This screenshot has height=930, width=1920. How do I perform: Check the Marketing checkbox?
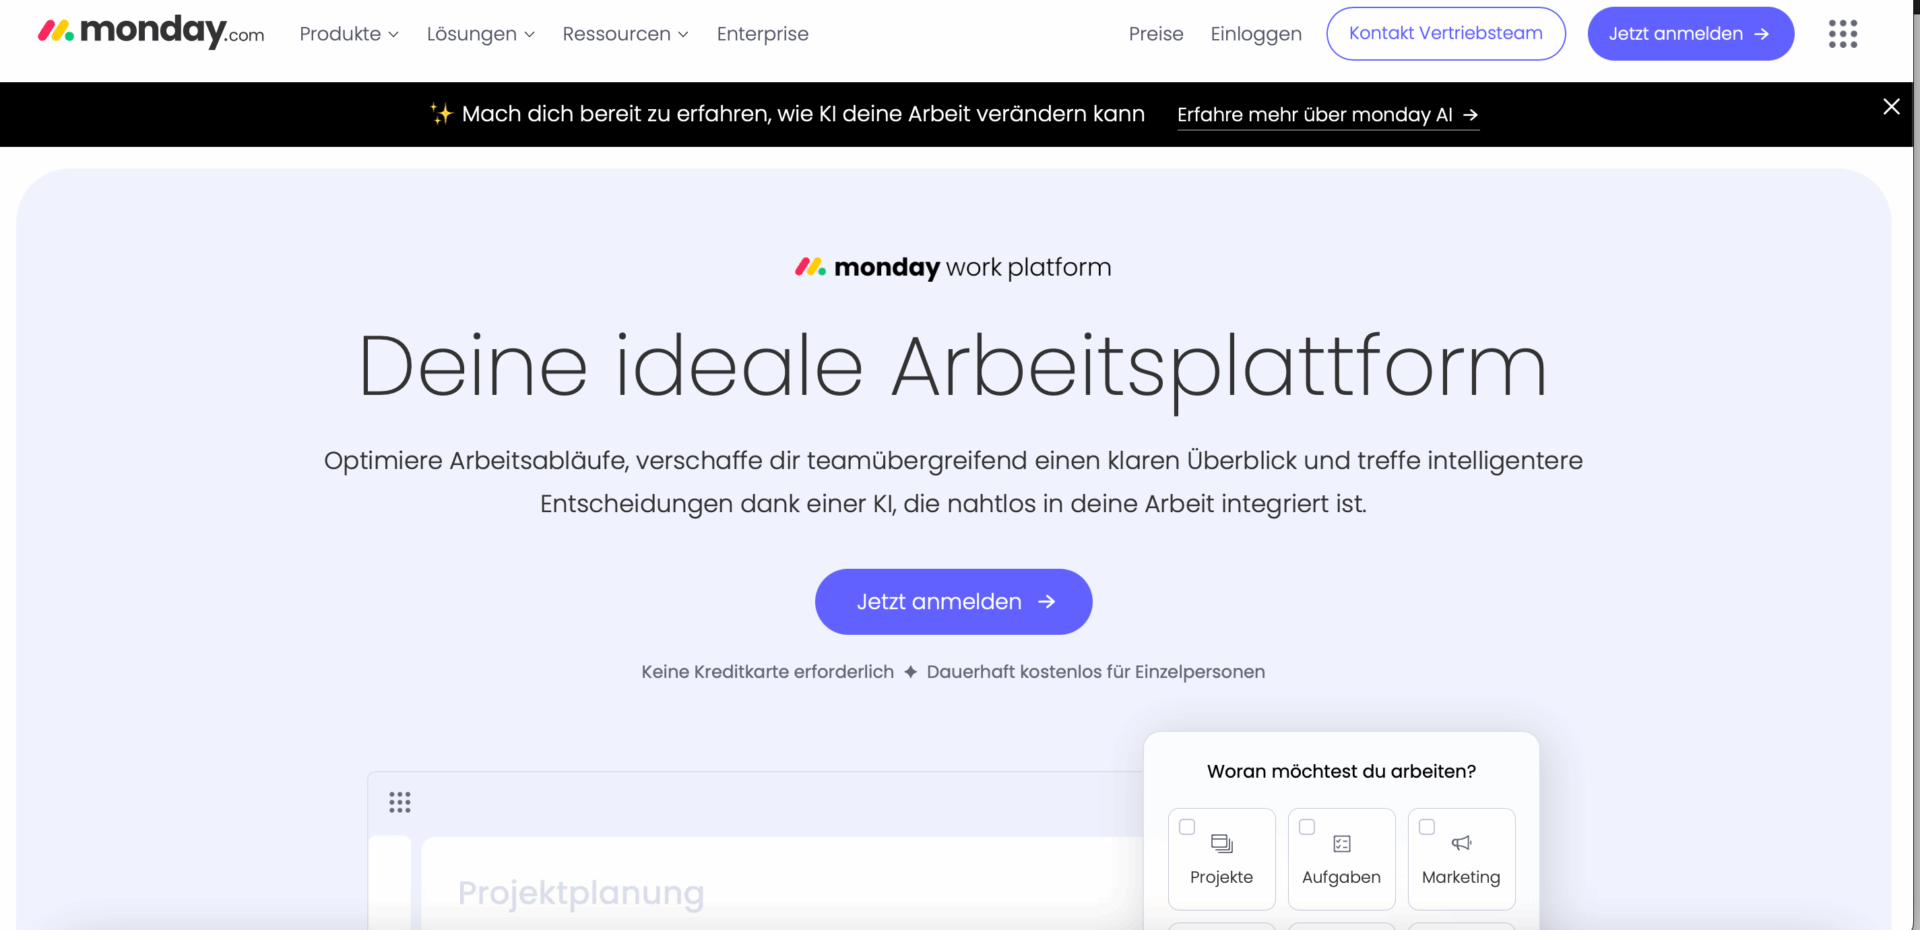tap(1427, 827)
